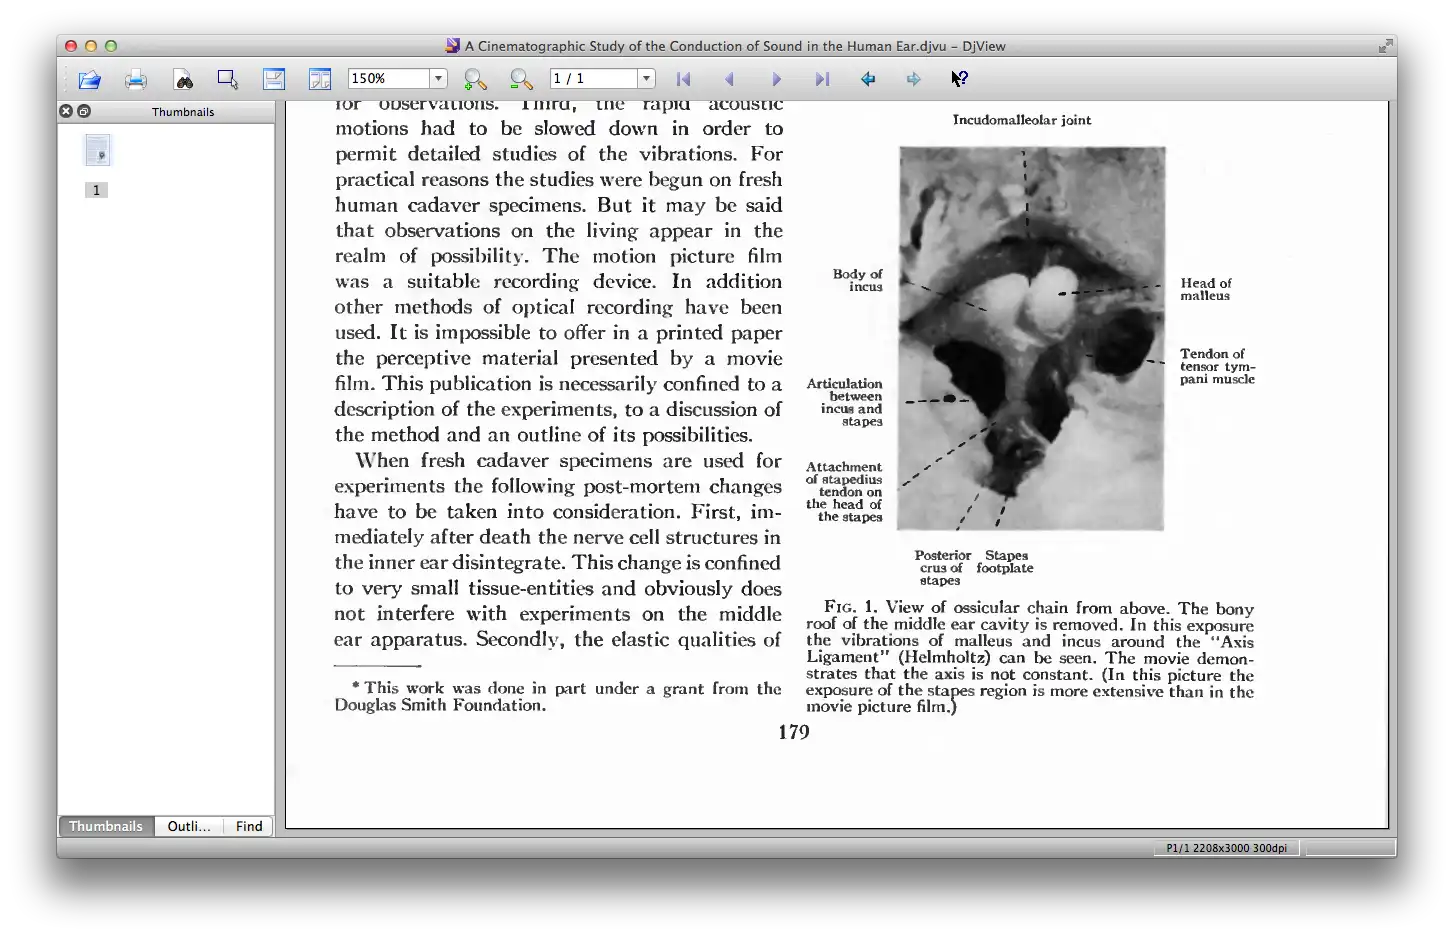Close the Thumbnails dock panel
1454x937 pixels.
pyautogui.click(x=66, y=111)
